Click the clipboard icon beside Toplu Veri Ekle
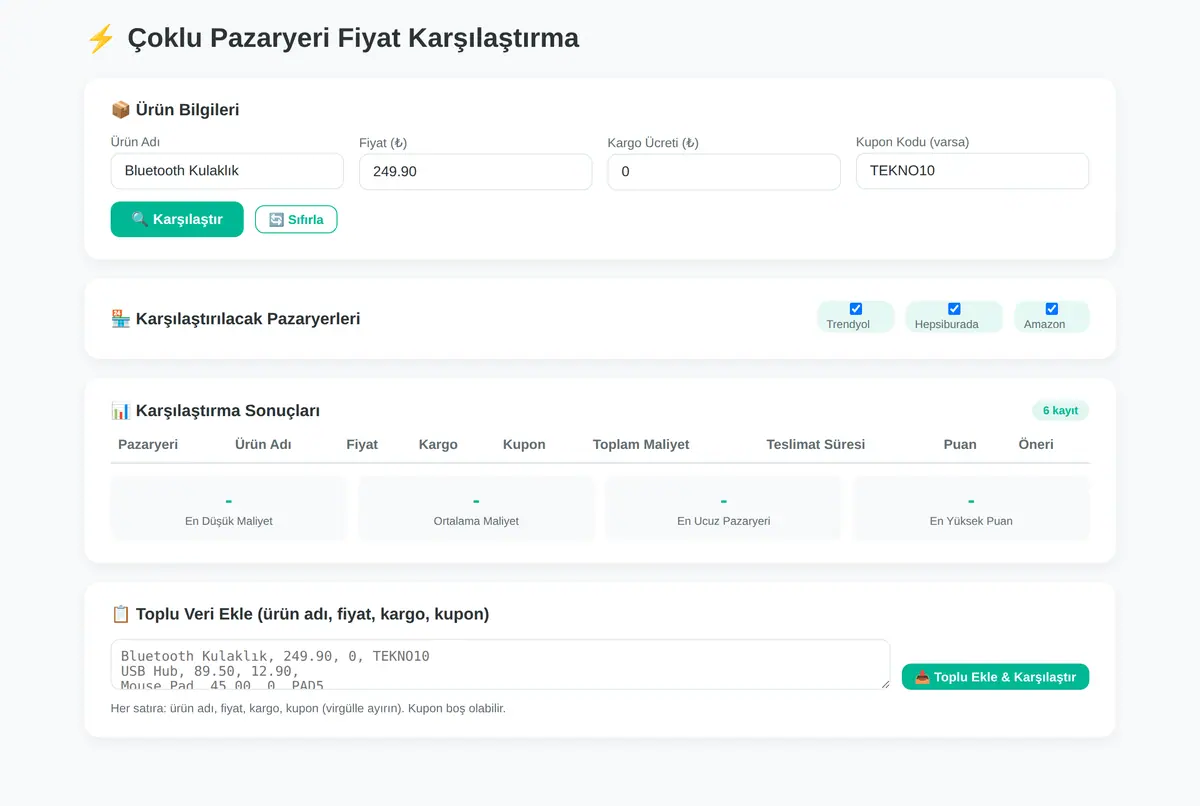1200x806 pixels. (120, 614)
